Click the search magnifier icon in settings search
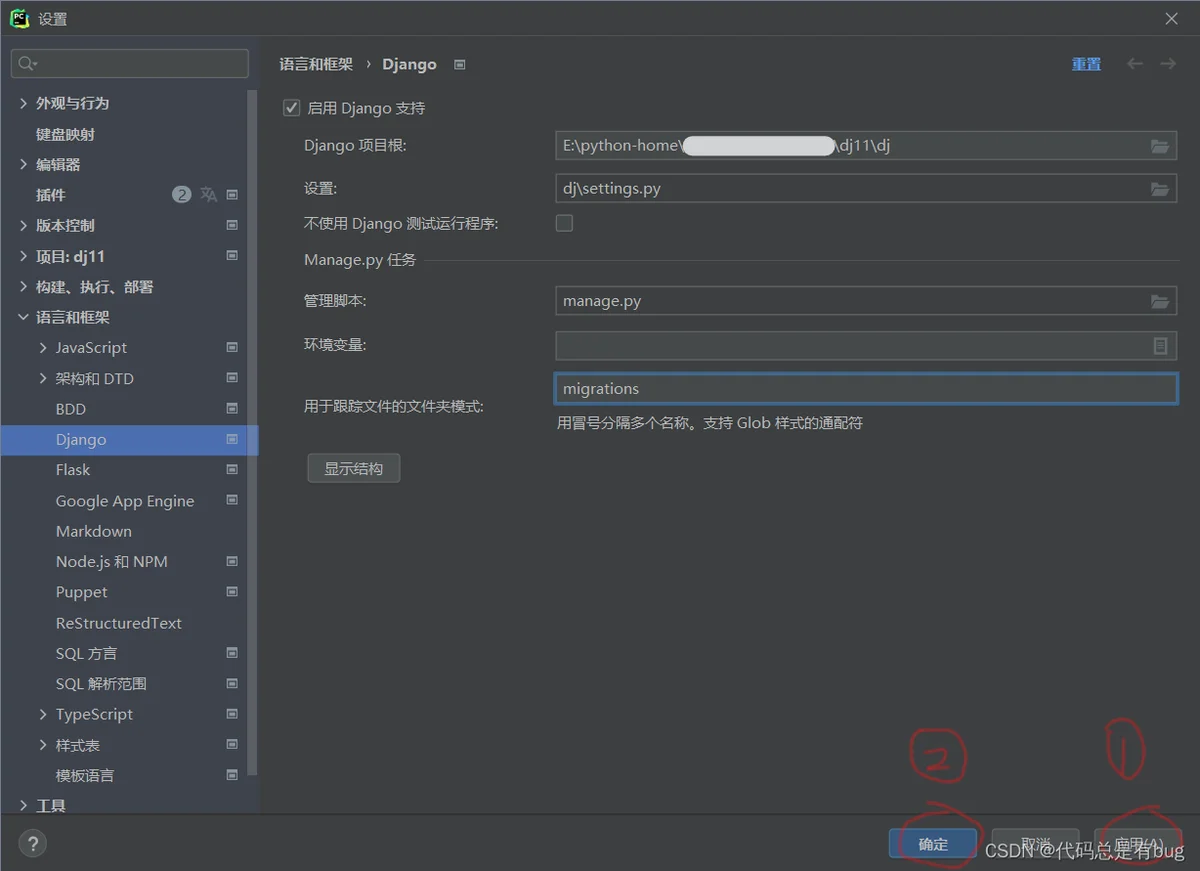 (27, 64)
